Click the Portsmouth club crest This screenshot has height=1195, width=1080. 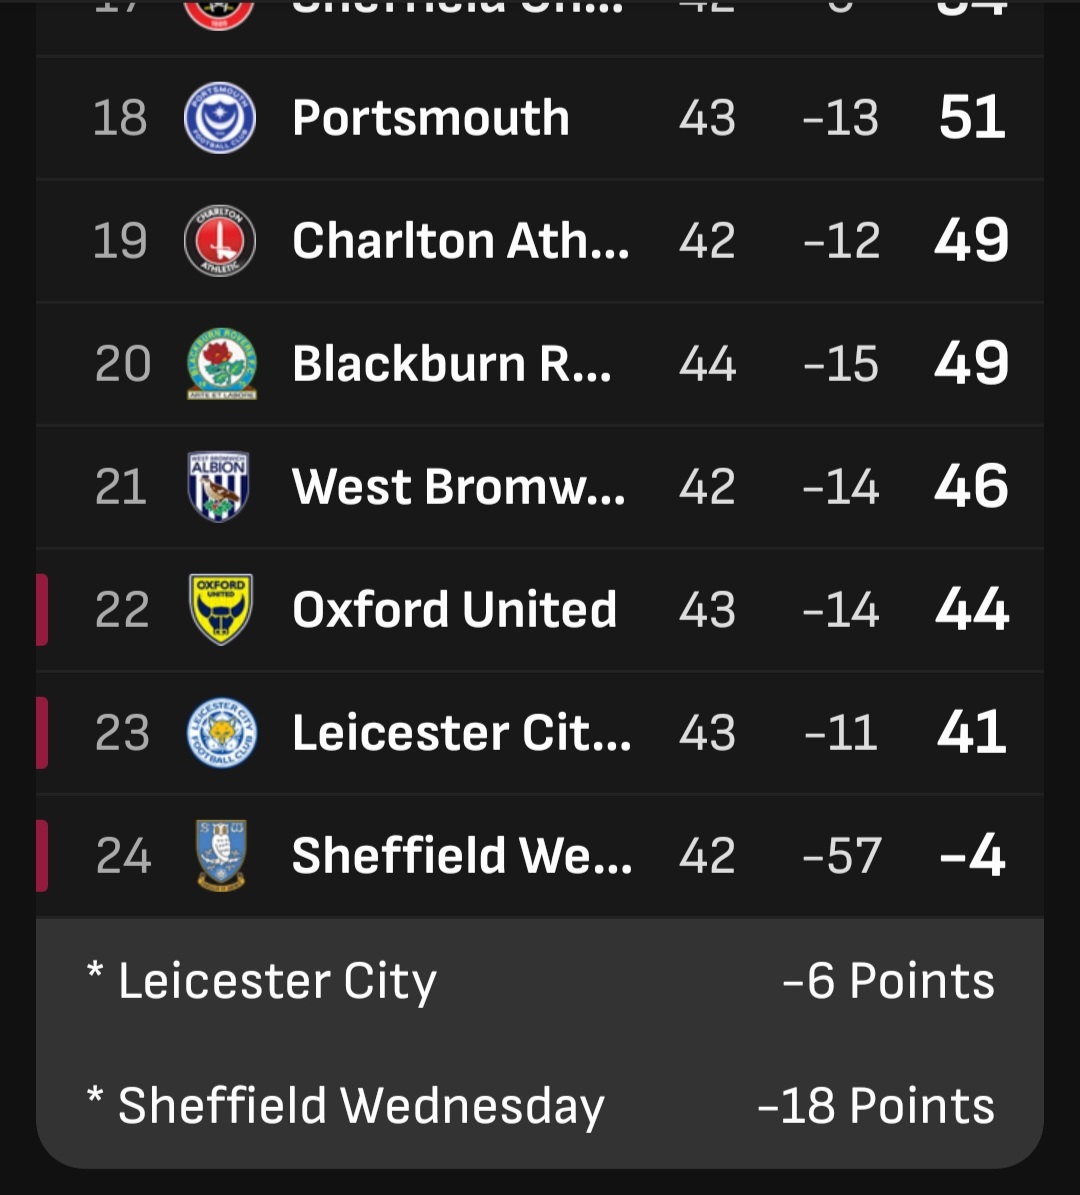coord(220,118)
